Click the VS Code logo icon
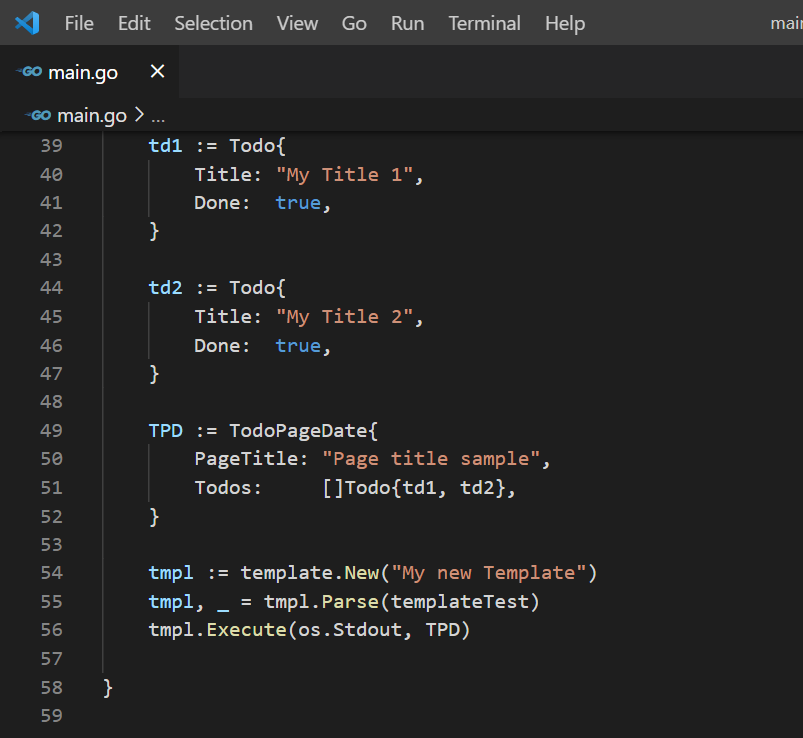Image resolution: width=803 pixels, height=738 pixels. coord(27,23)
